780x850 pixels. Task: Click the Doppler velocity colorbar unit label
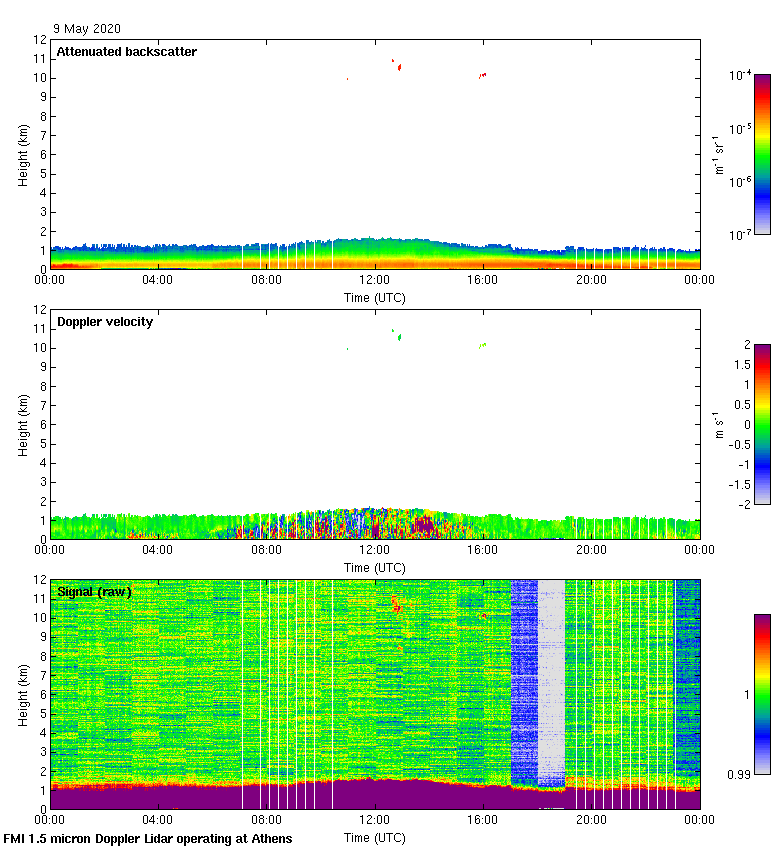(718, 425)
